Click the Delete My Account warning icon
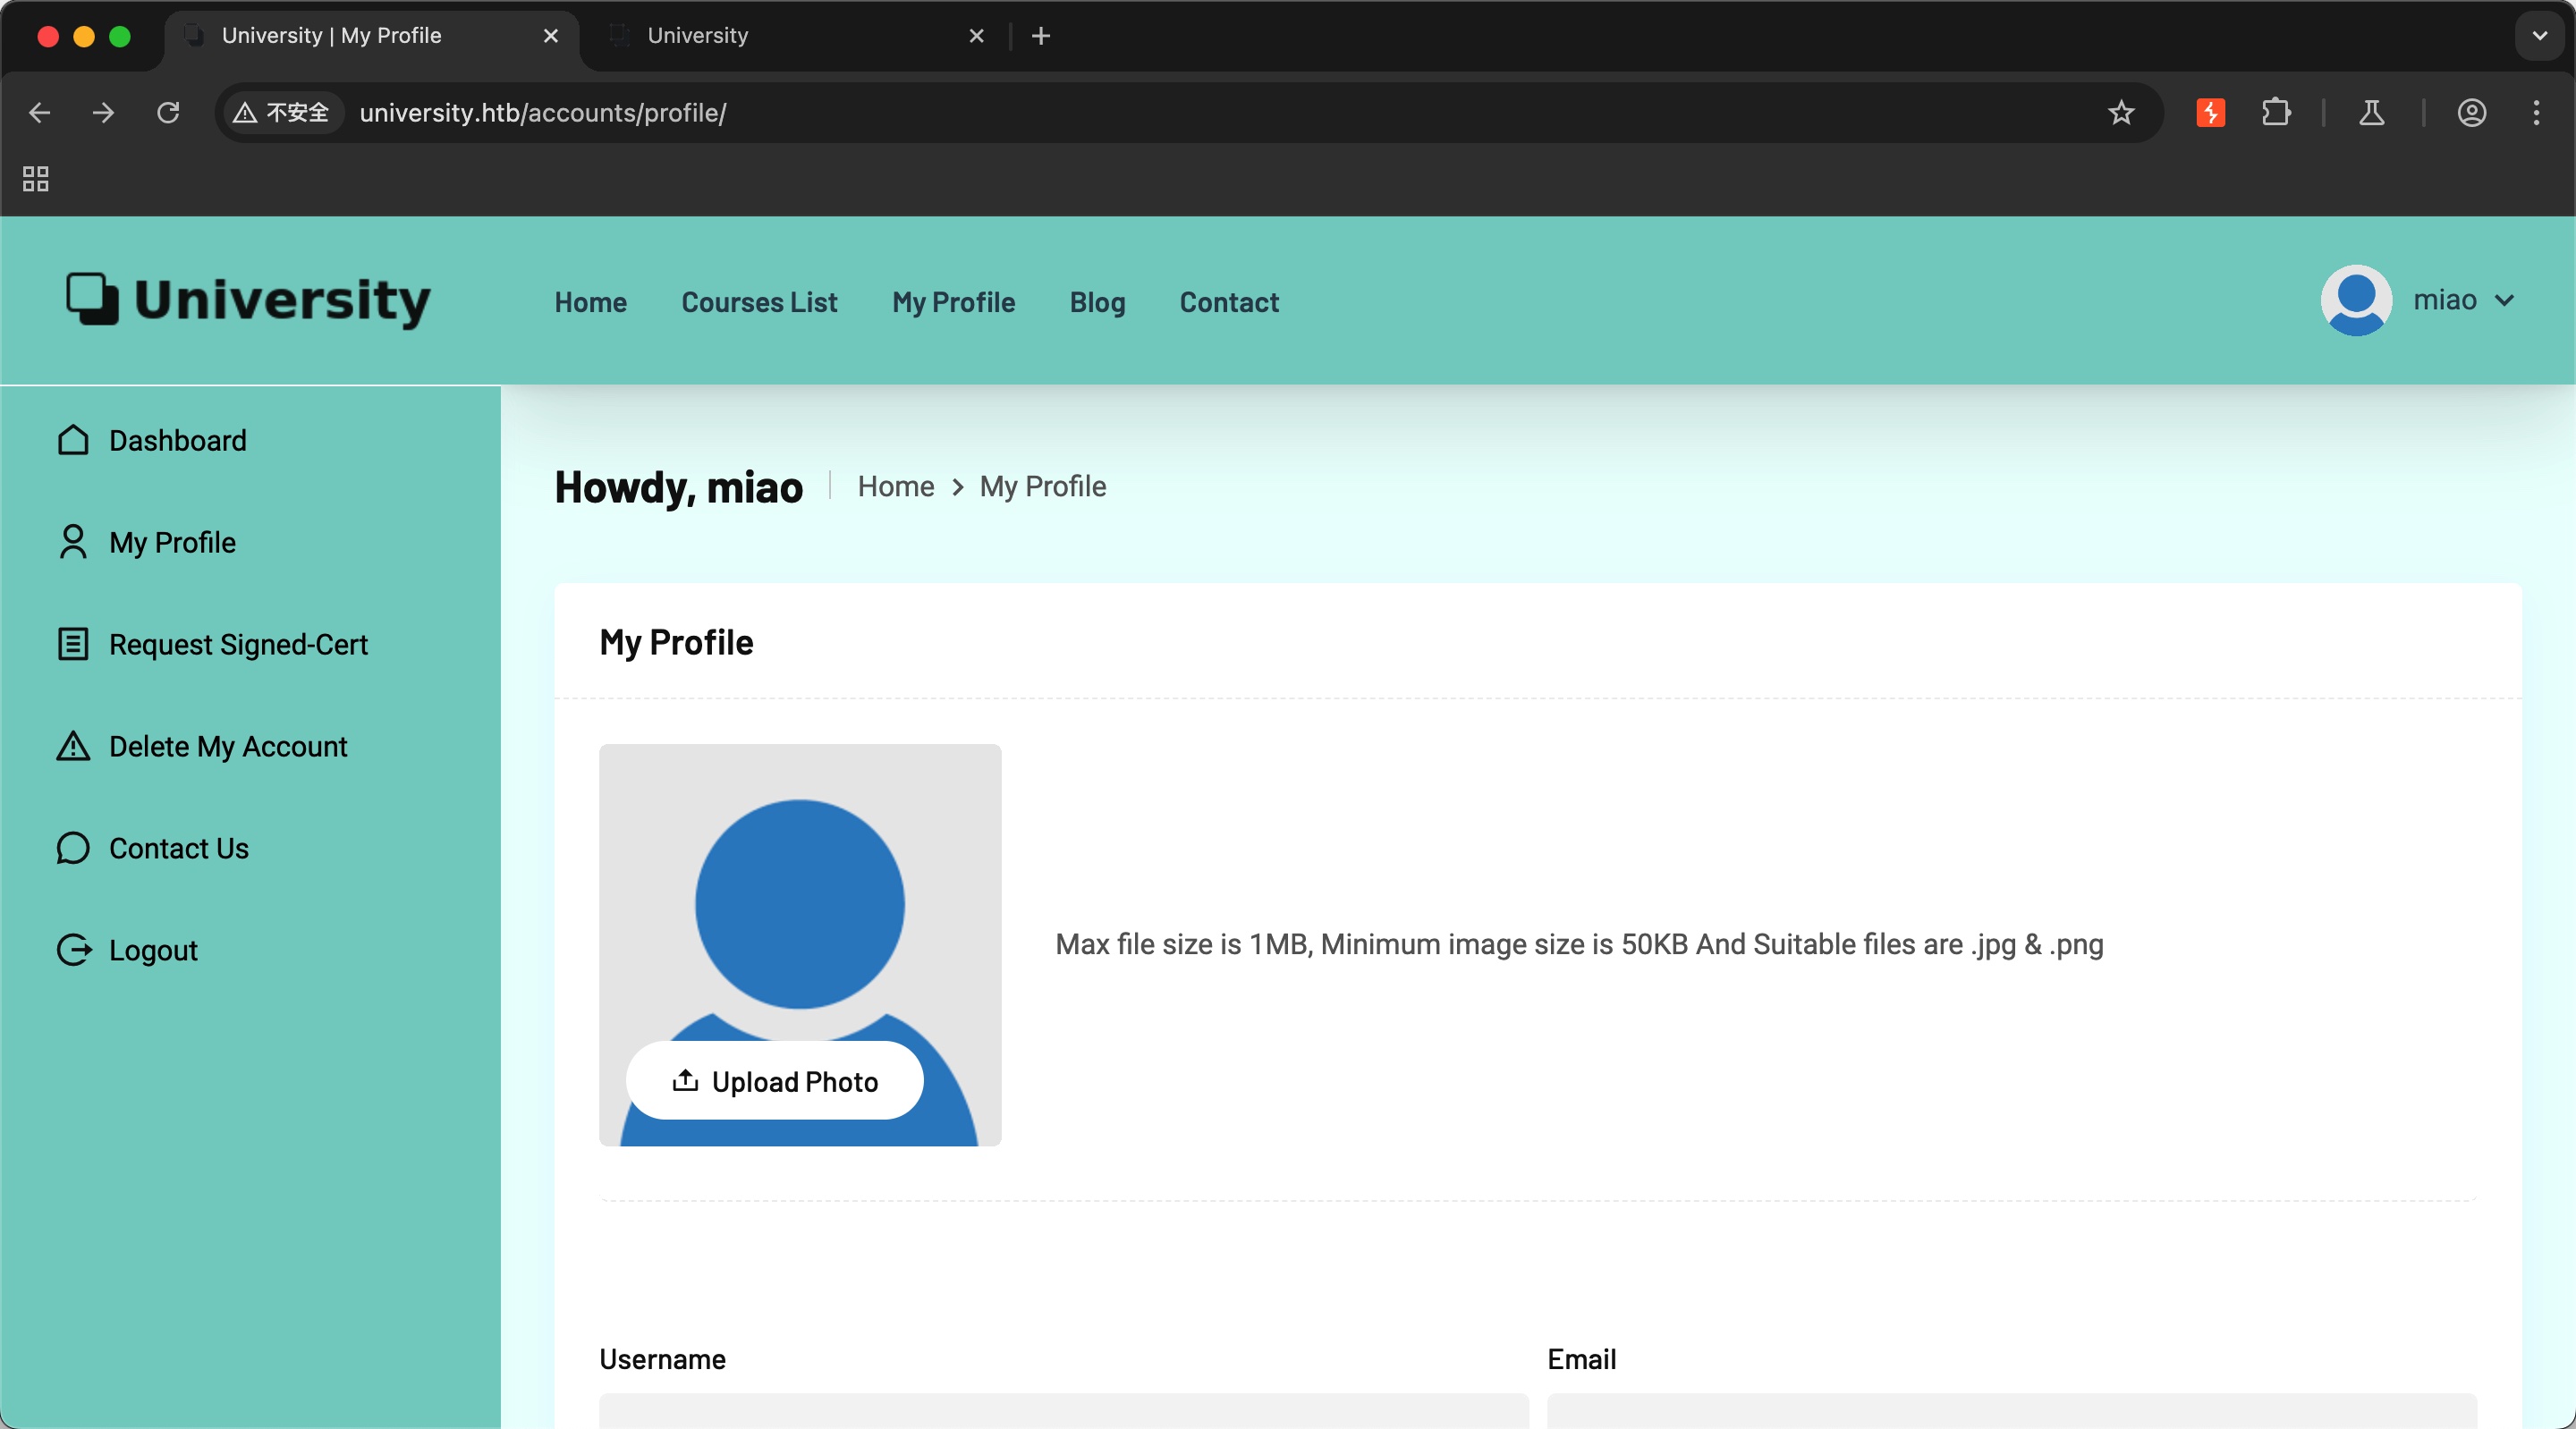The height and width of the screenshot is (1429, 2576). coord(73,746)
